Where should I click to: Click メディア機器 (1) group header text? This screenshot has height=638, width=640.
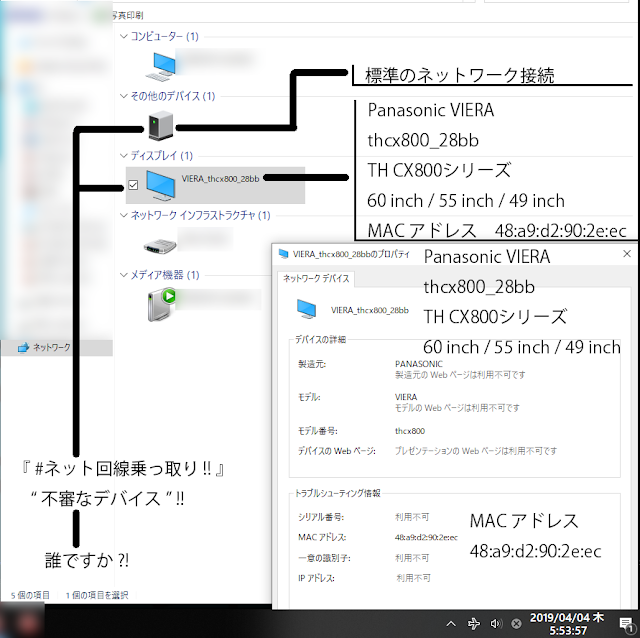(165, 275)
